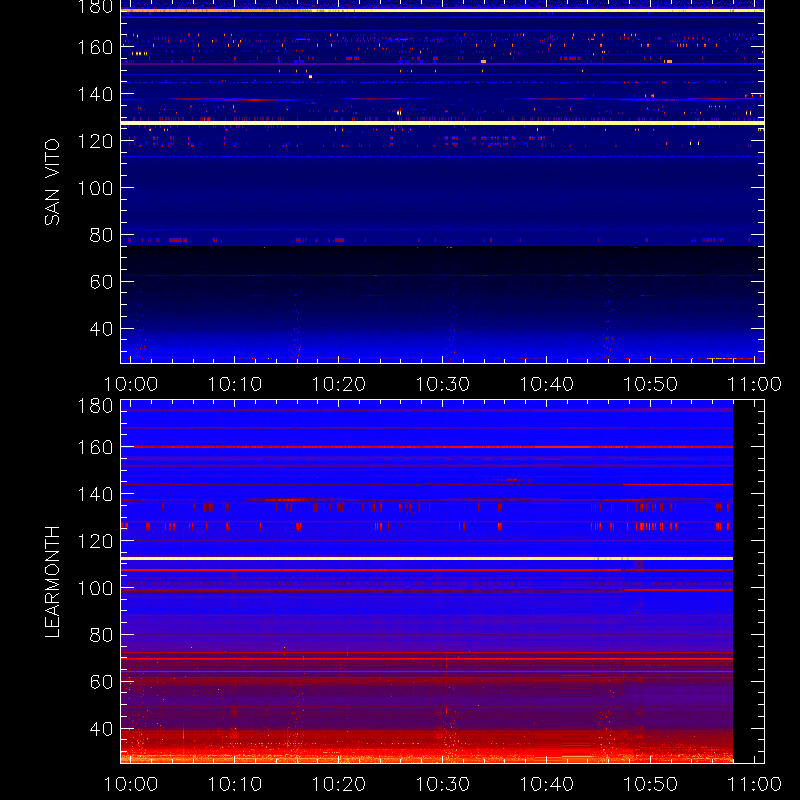Select the 60 tick label on SAN VITO plot
The height and width of the screenshot is (800, 800).
101,282
